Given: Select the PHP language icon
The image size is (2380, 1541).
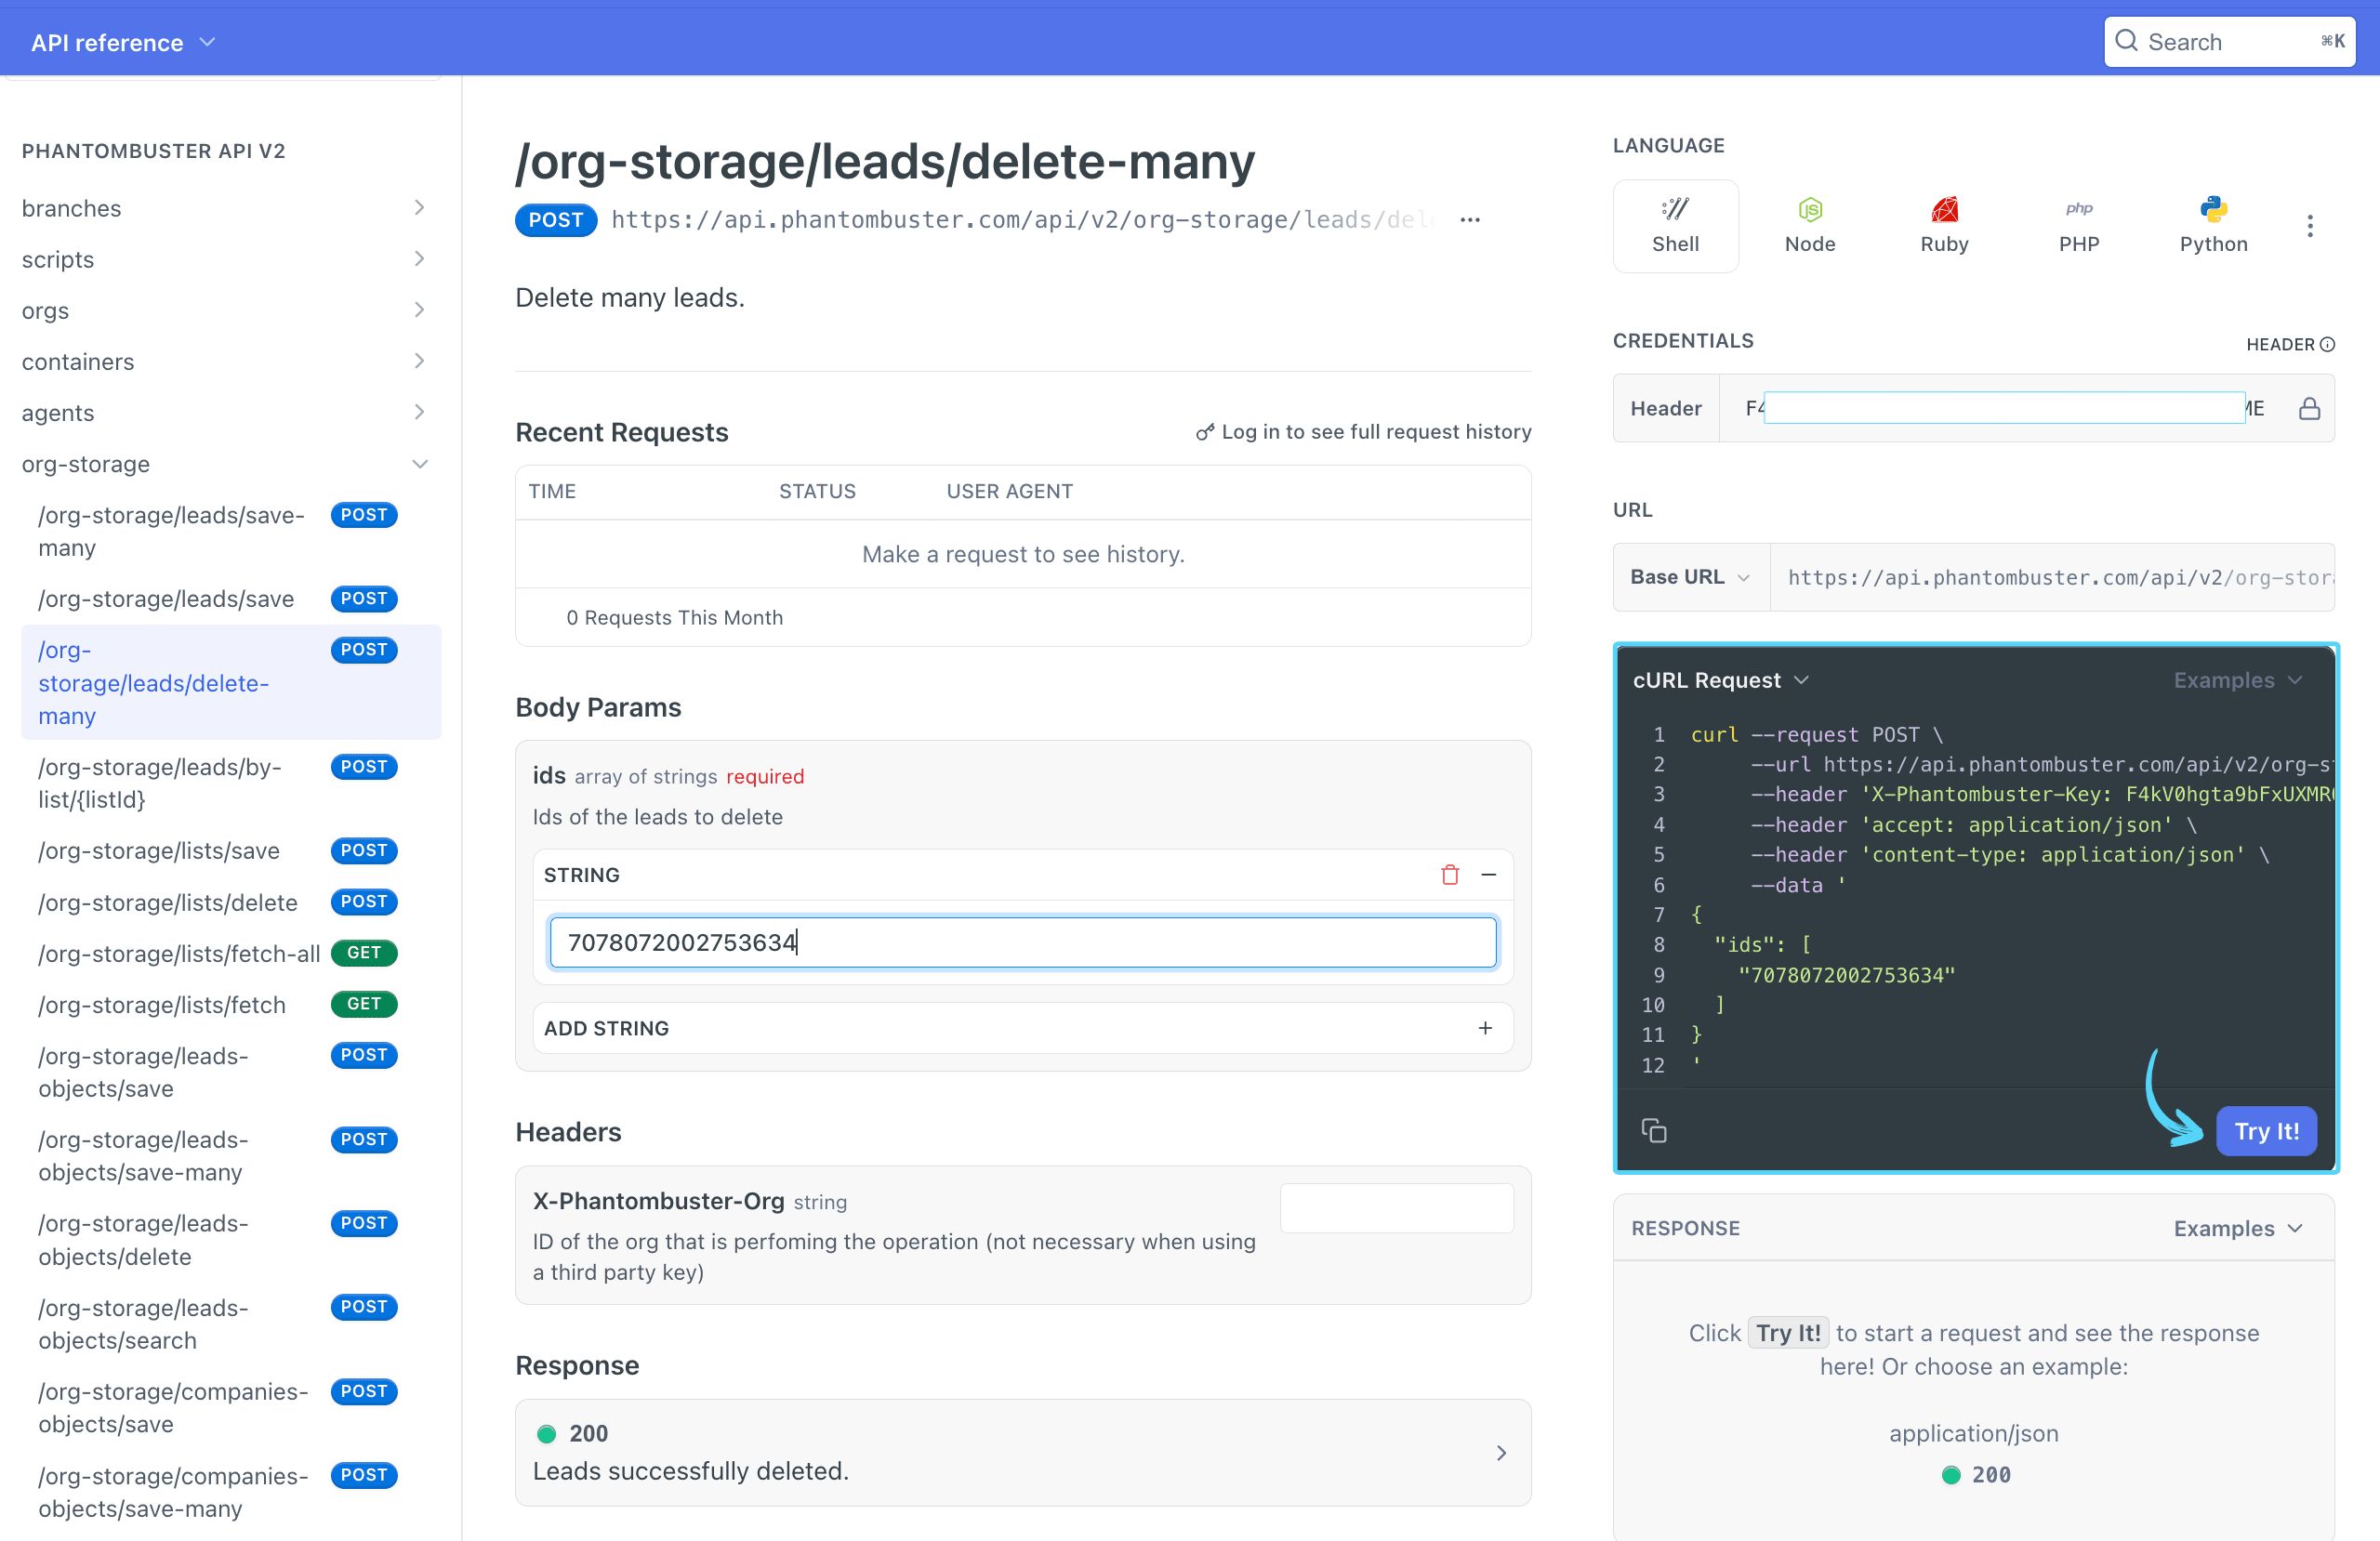Looking at the screenshot, I should pos(2078,226).
